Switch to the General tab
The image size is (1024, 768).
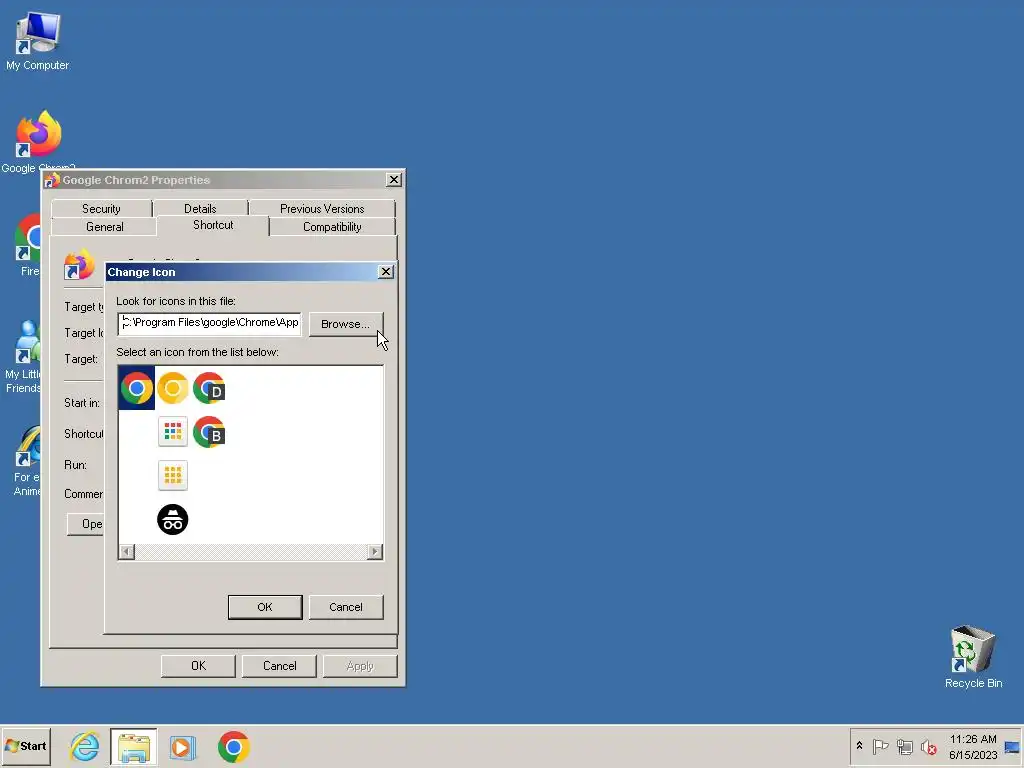104,227
